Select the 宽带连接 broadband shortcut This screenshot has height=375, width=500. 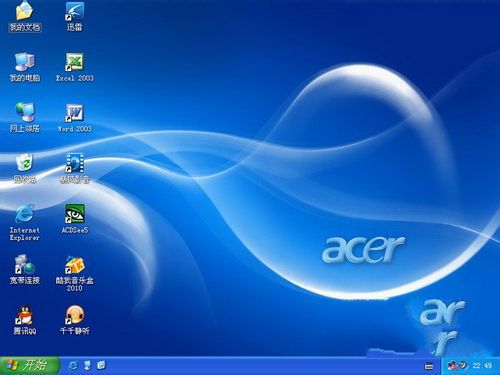pos(25,270)
